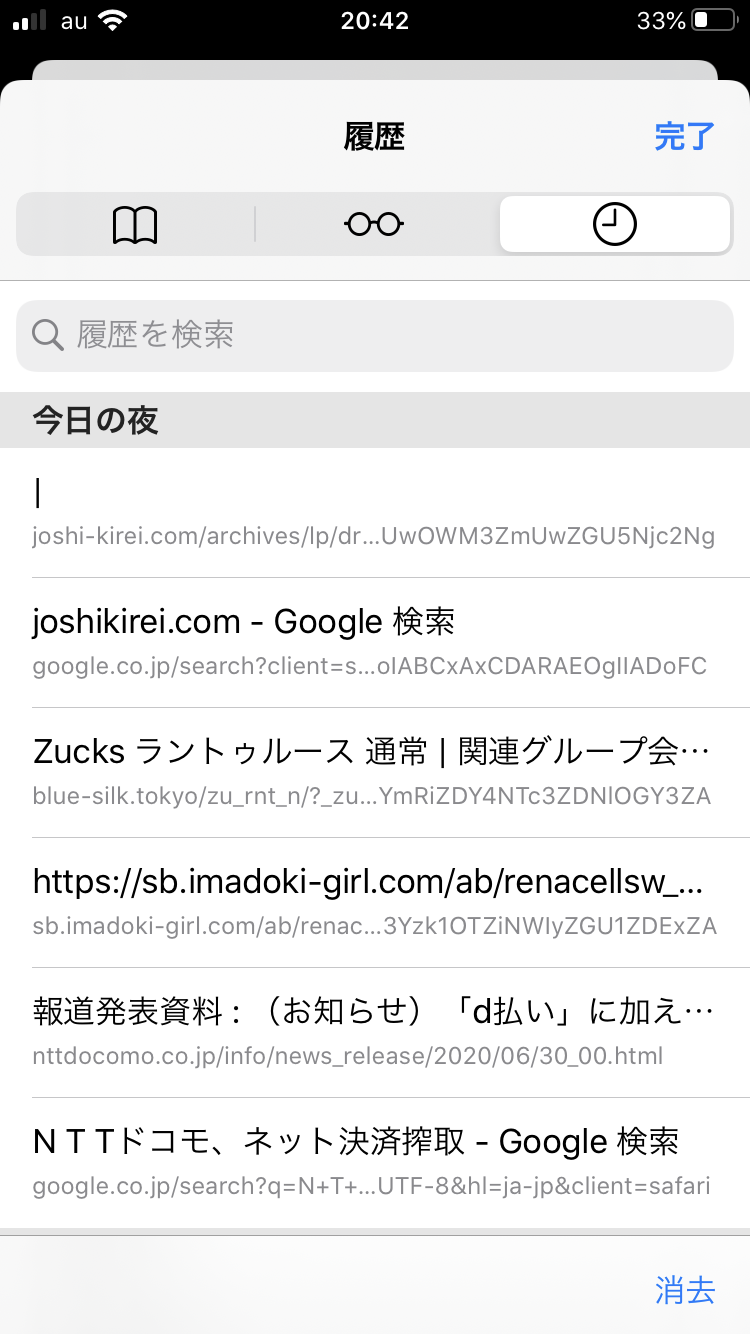Image resolution: width=750 pixels, height=1334 pixels.
Task: Tap the cellular signal bars icon
Action: [x=31, y=21]
